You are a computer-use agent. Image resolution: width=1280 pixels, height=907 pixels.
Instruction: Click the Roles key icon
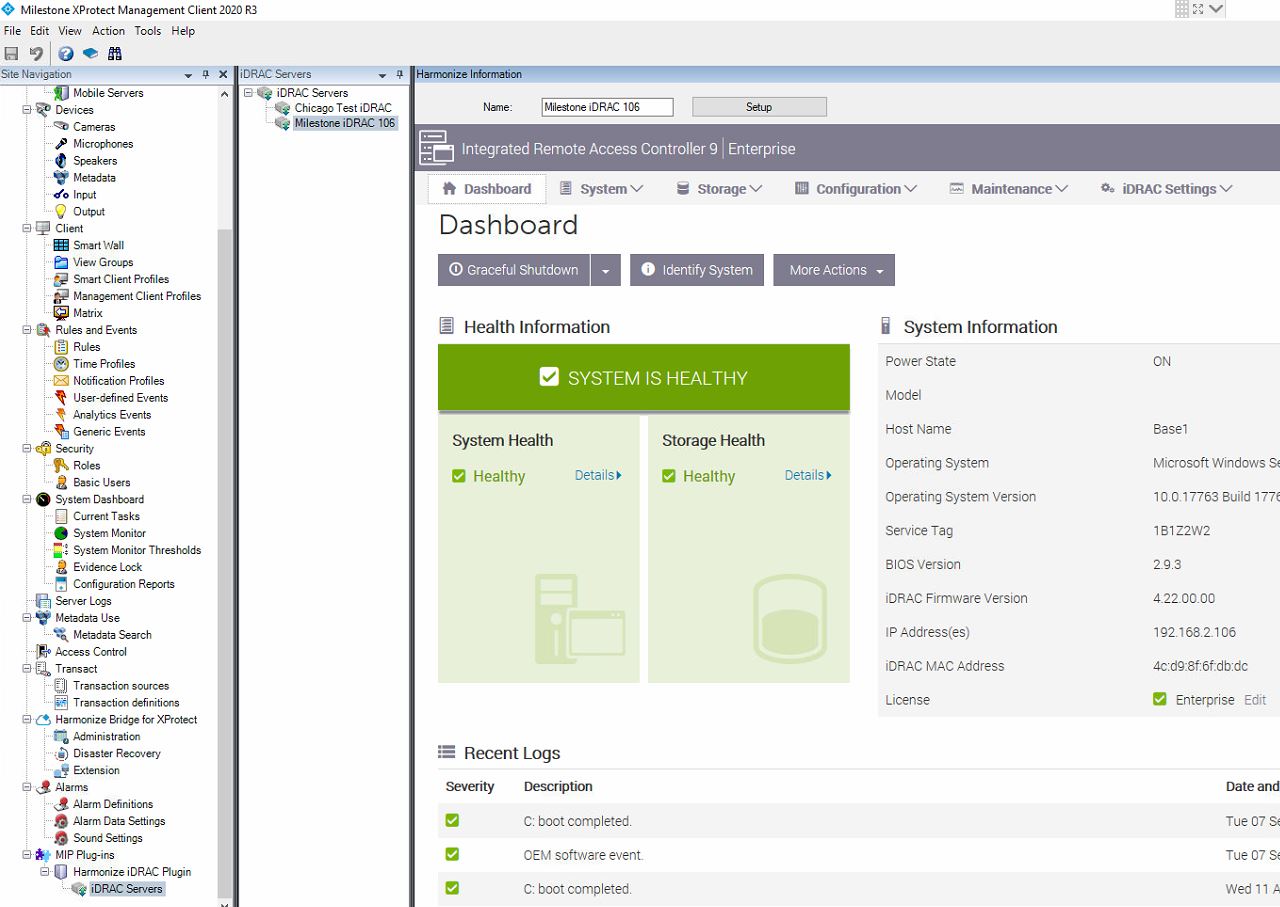62,466
